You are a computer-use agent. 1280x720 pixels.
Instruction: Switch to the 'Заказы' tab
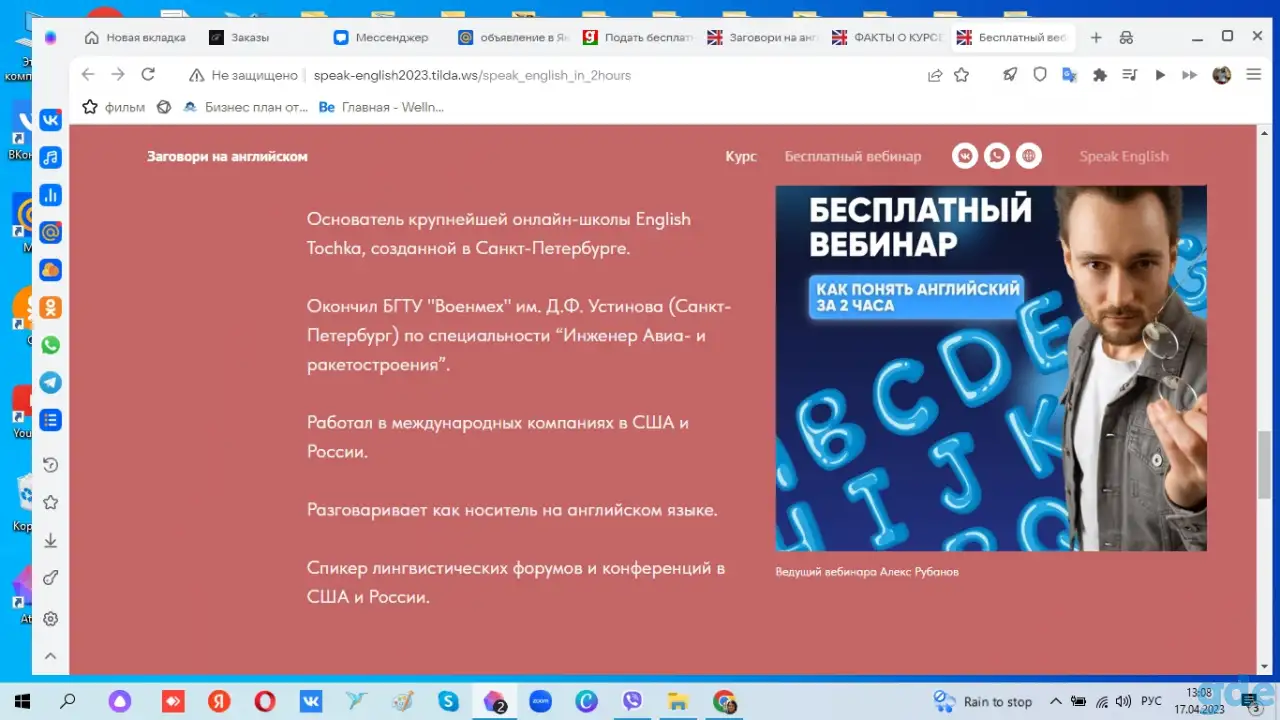pos(260,37)
